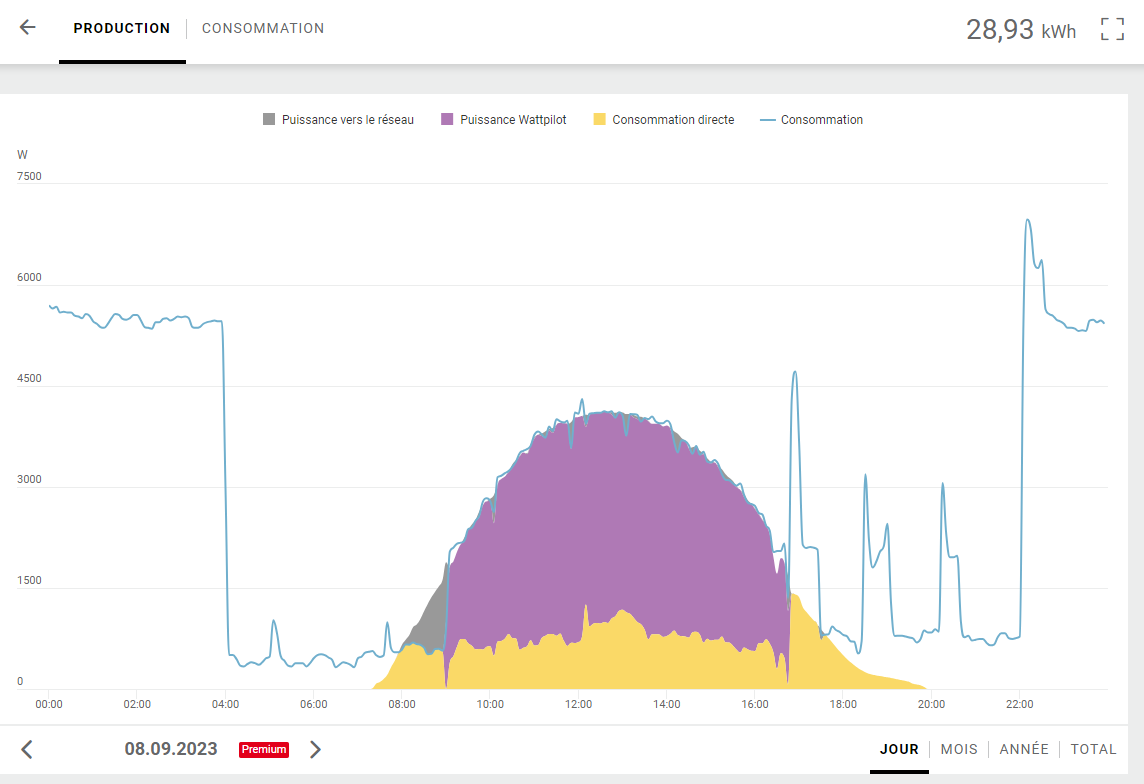Viewport: 1144px width, 784px height.
Task: Select the JOUR time range
Action: click(x=899, y=749)
